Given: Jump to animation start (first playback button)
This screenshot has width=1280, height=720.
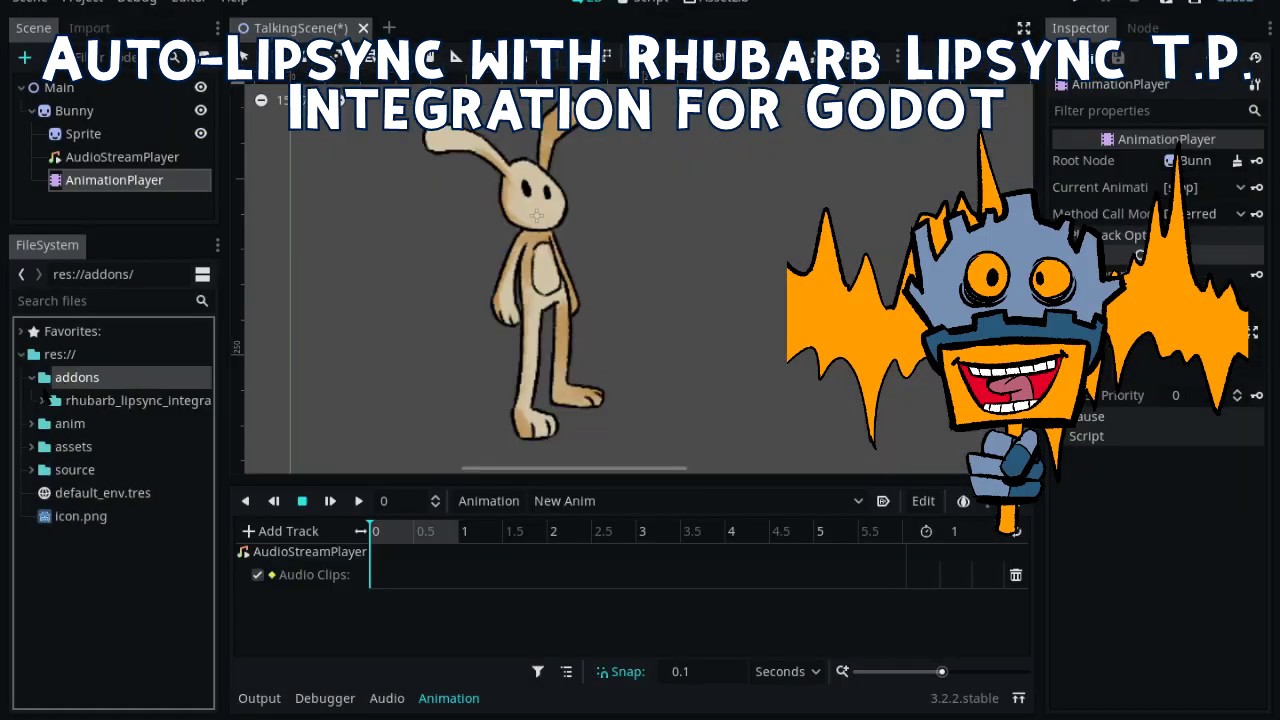Looking at the screenshot, I should [245, 501].
